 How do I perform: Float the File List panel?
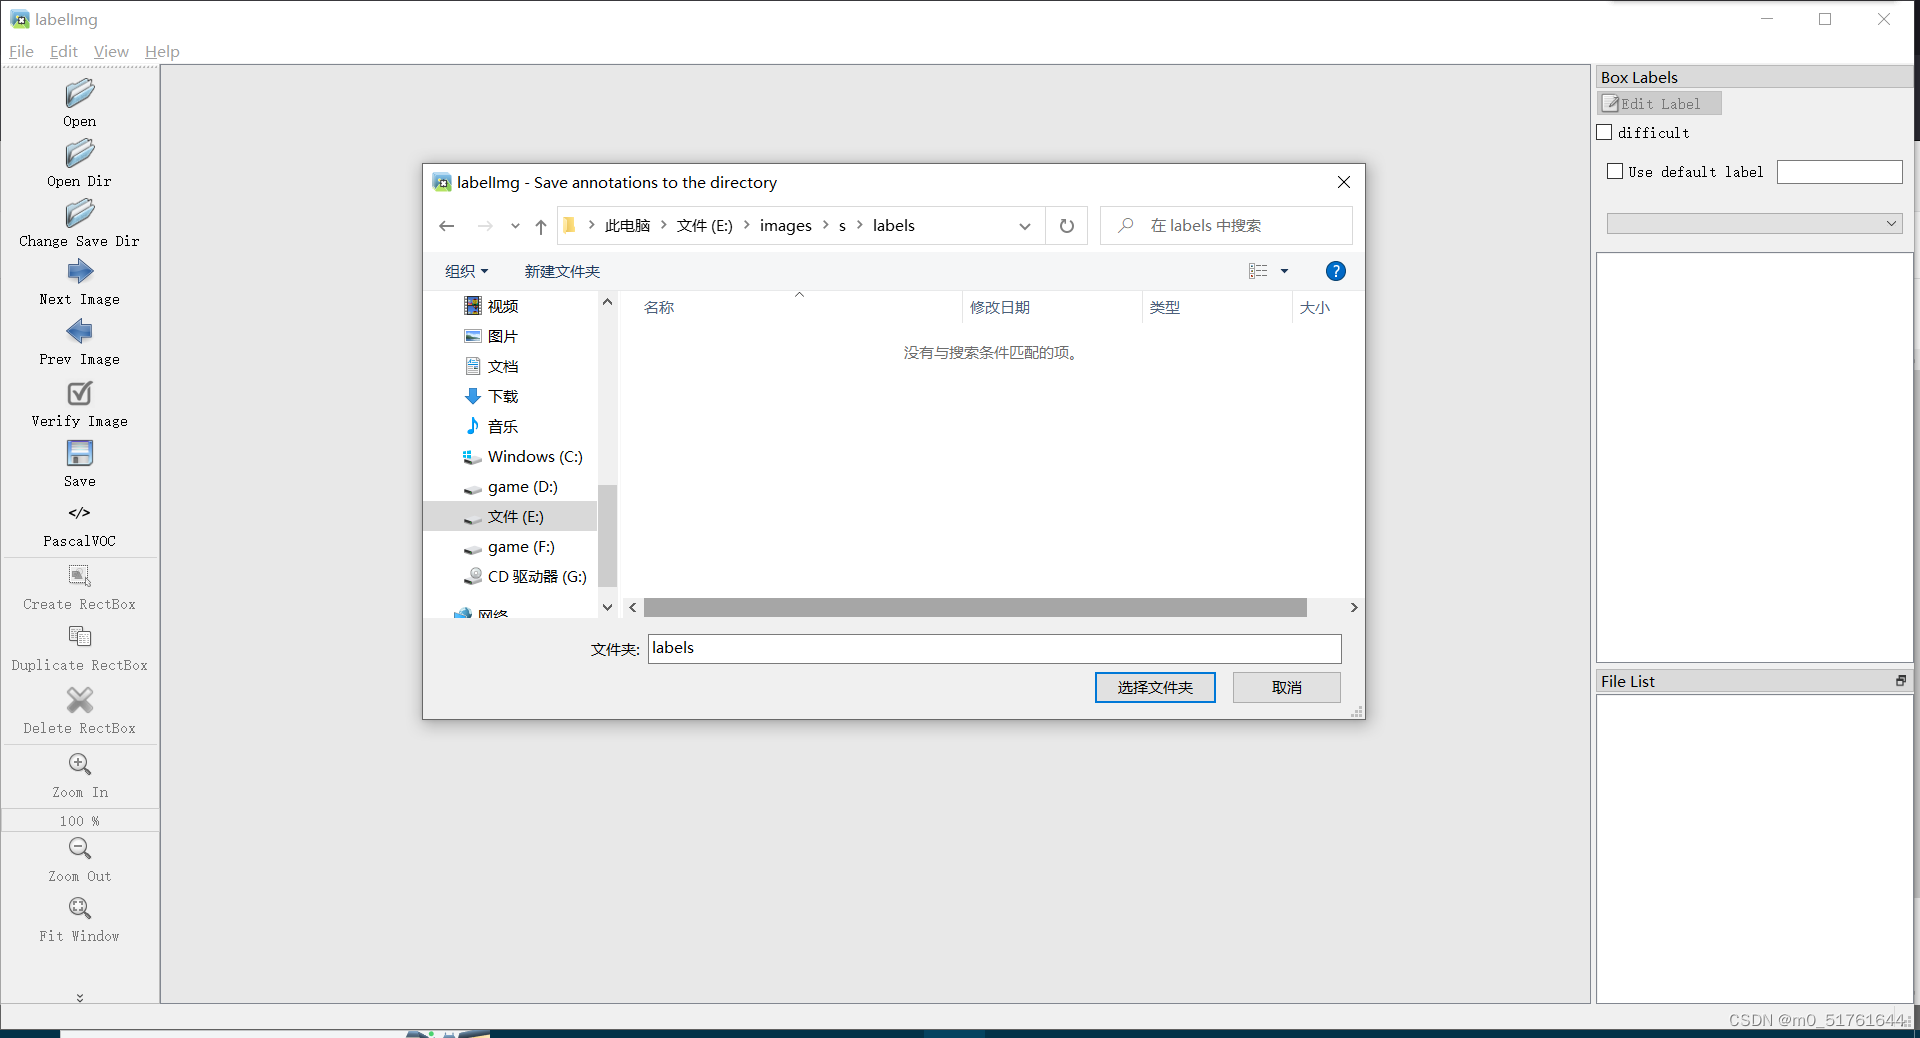coord(1901,681)
